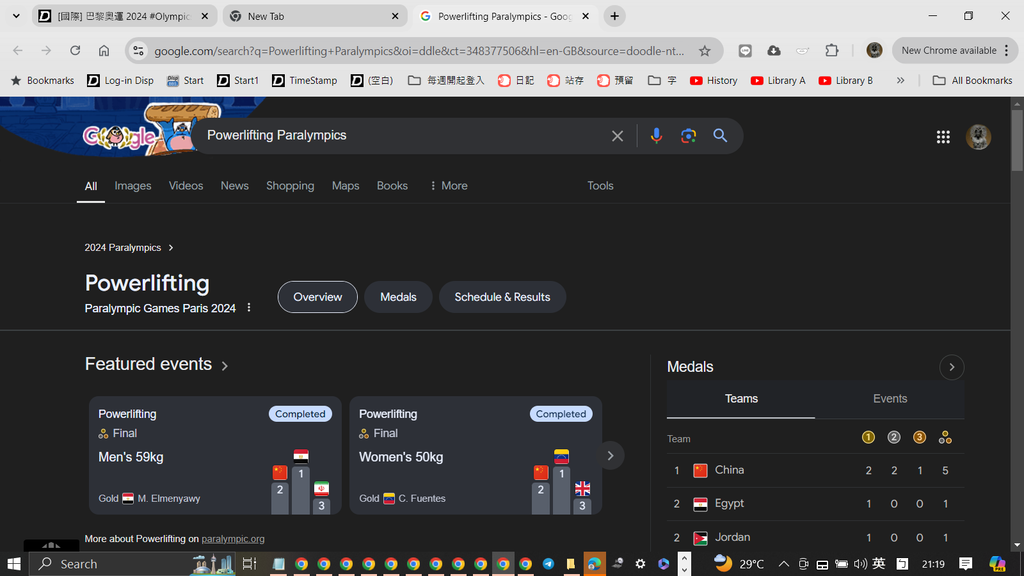Image resolution: width=1024 pixels, height=576 pixels.
Task: Open the Log-in Disp bookmark
Action: pos(121,80)
